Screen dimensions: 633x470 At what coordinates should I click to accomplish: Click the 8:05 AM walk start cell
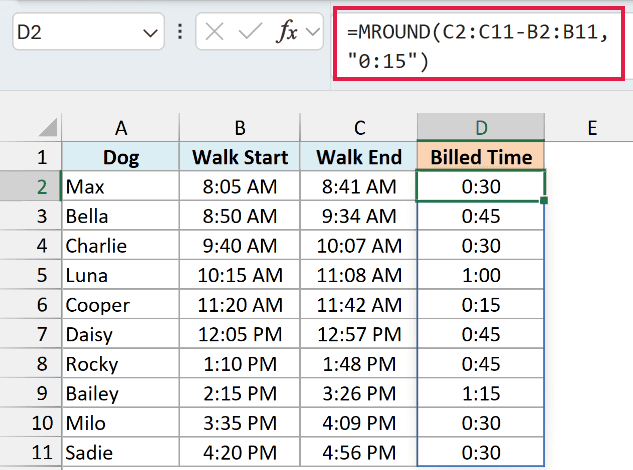click(240, 186)
